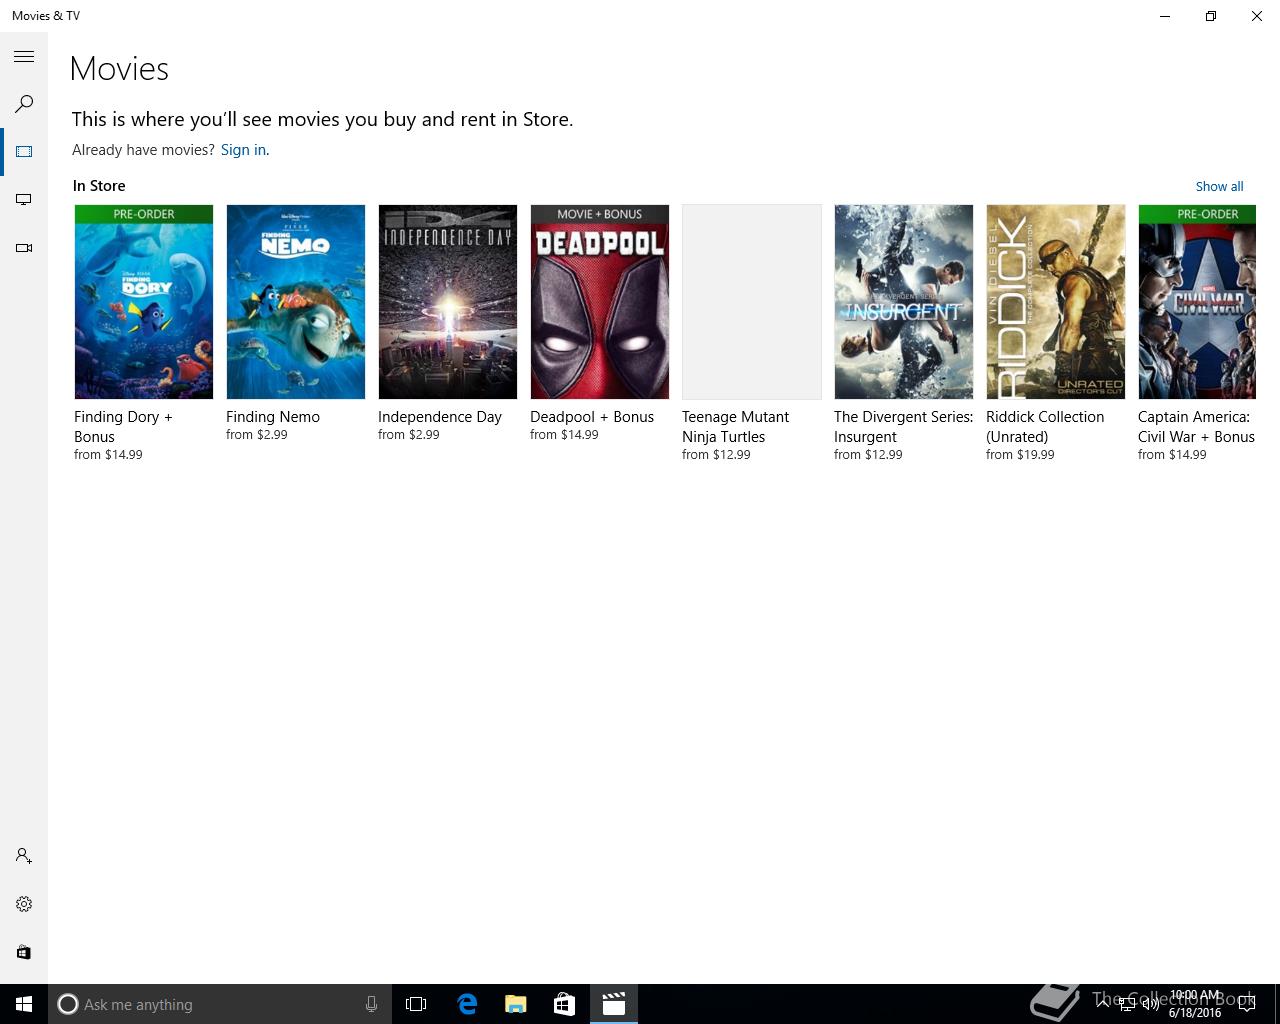Click the Cortana 'Ask me anything' search box
Screen dimensions: 1280x1024
(x=220, y=1004)
